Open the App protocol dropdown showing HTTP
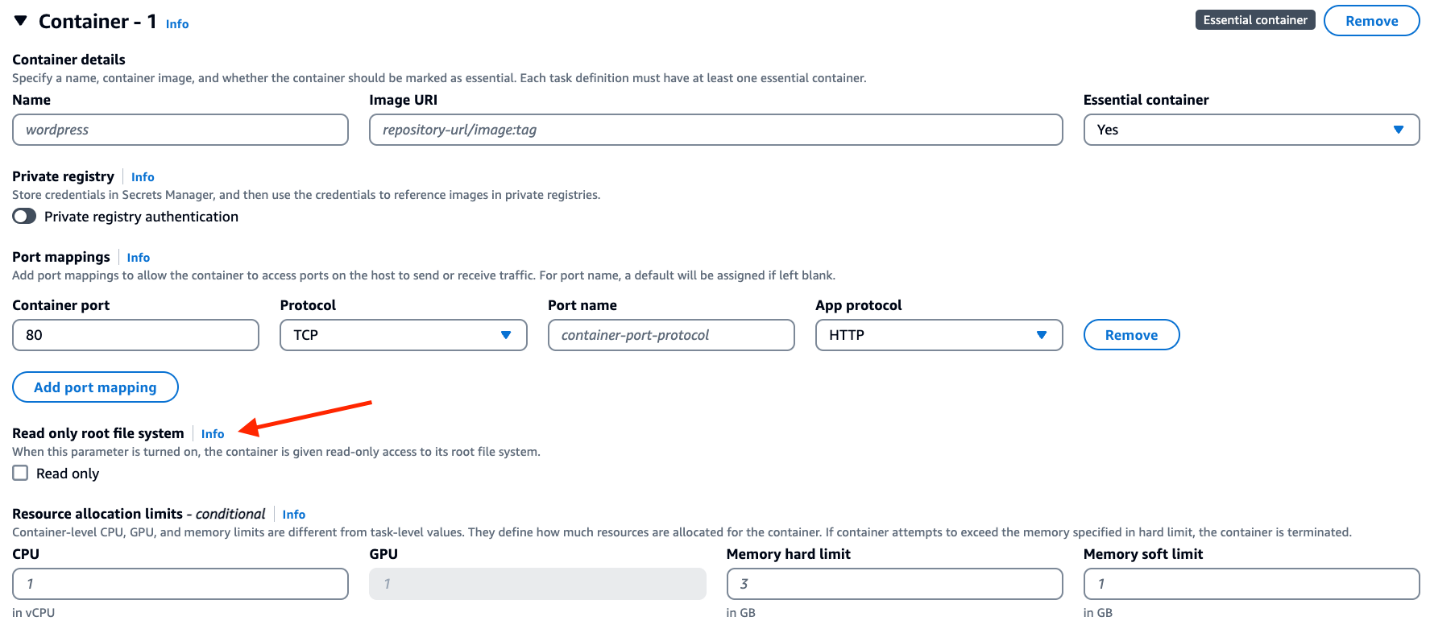This screenshot has width=1430, height=633. pyautogui.click(x=938, y=335)
